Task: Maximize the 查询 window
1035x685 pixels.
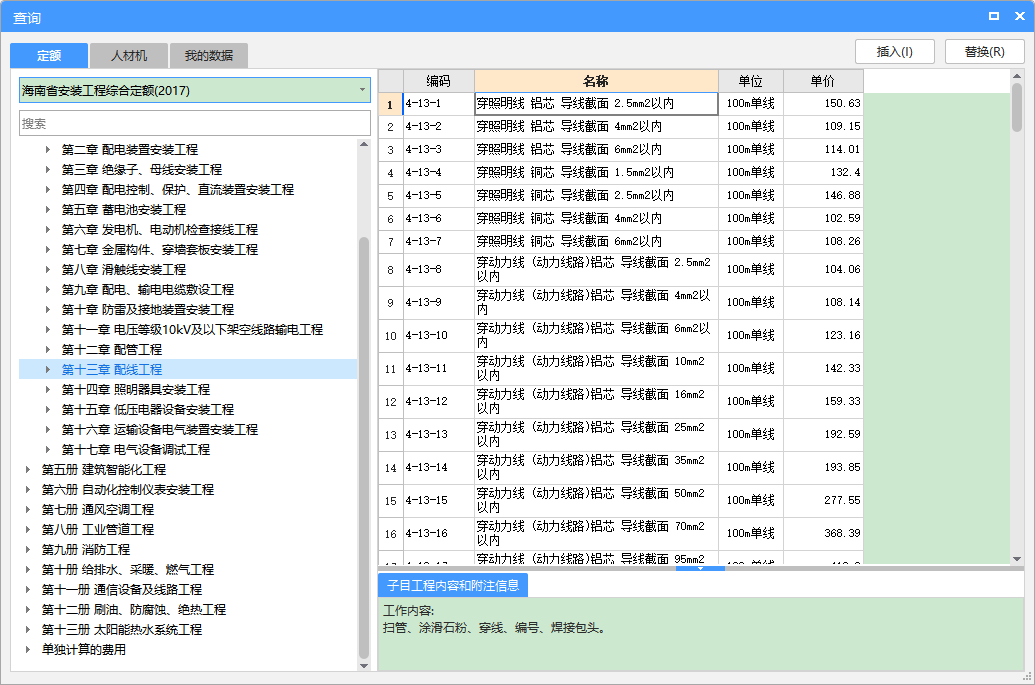Action: click(993, 16)
